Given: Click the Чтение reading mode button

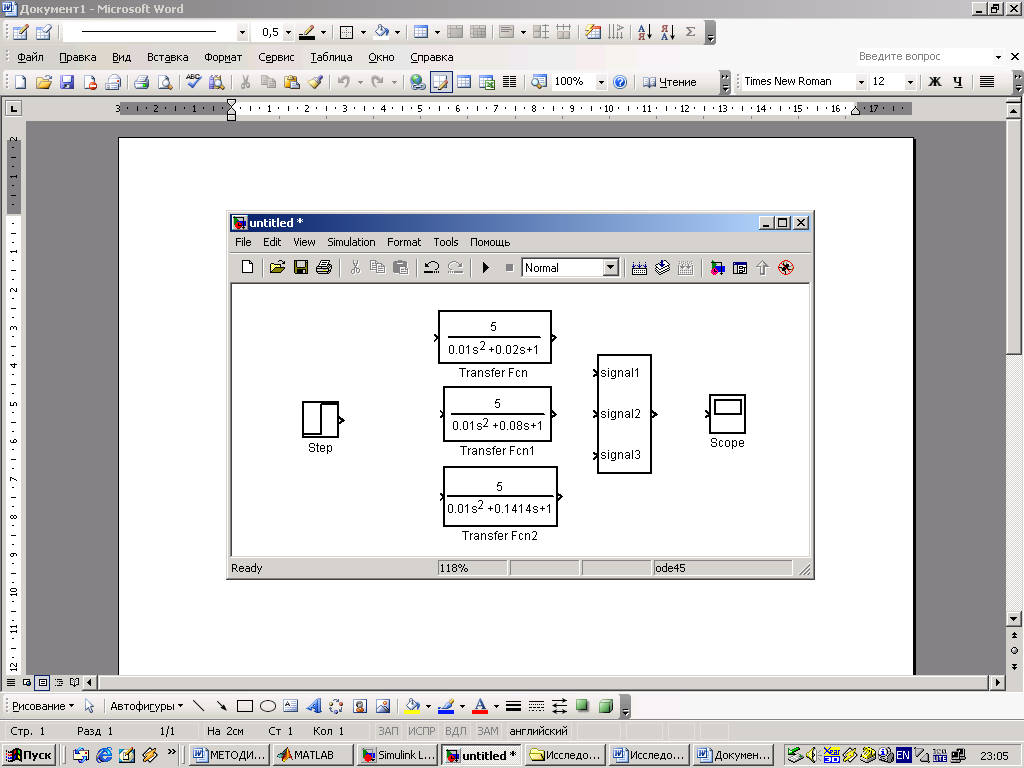Looking at the screenshot, I should tap(670, 82).
